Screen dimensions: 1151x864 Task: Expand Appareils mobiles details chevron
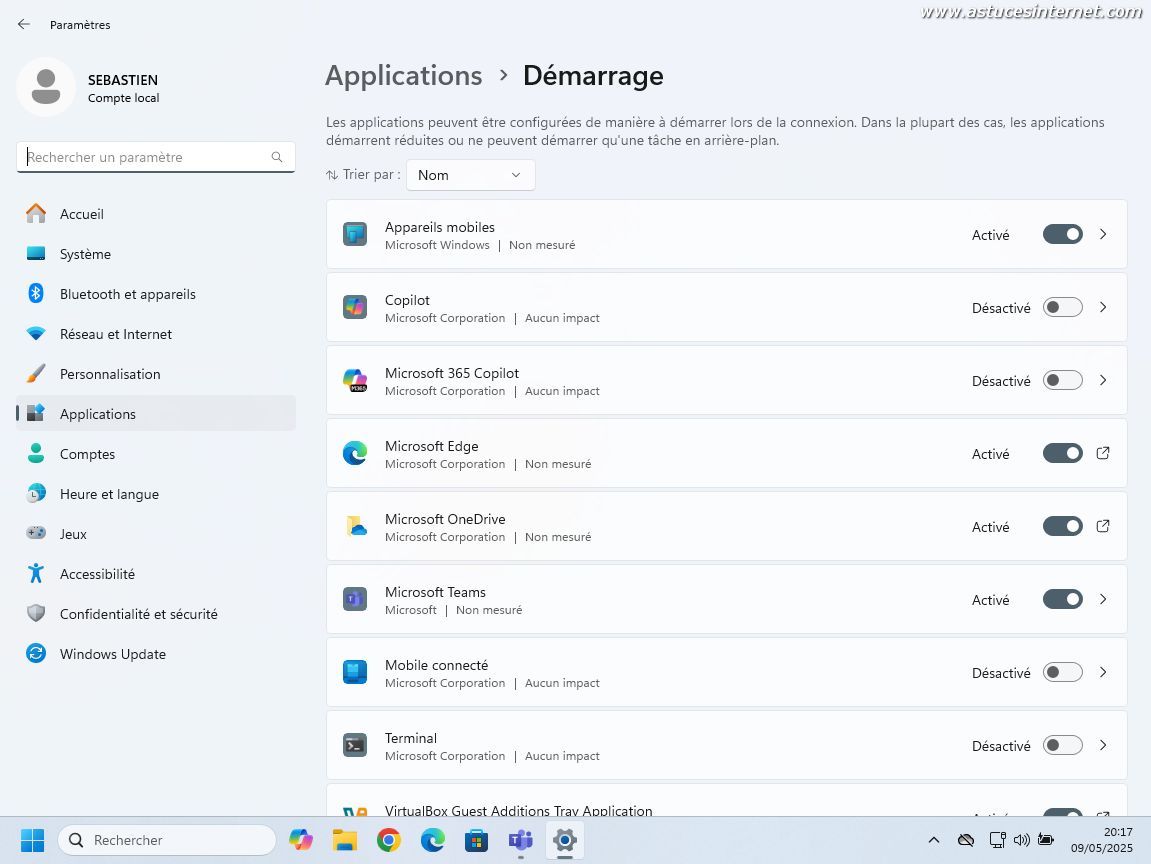[1103, 234]
